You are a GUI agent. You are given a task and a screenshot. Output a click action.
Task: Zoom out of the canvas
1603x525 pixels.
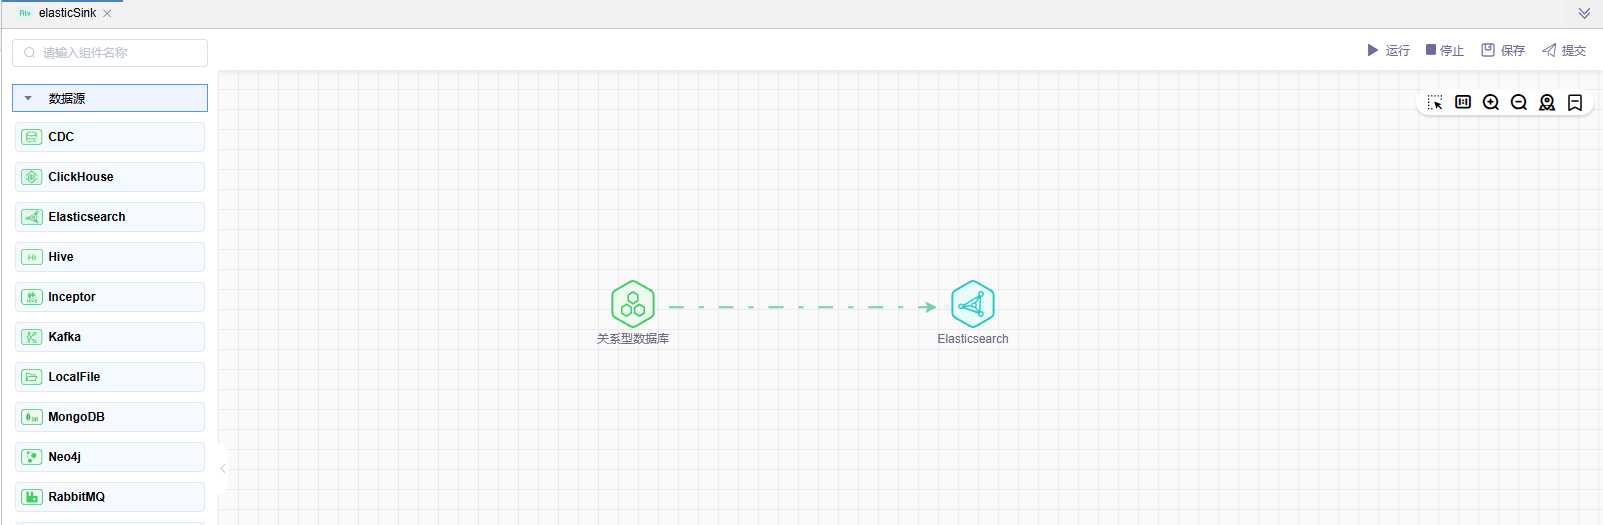pyautogui.click(x=1519, y=102)
